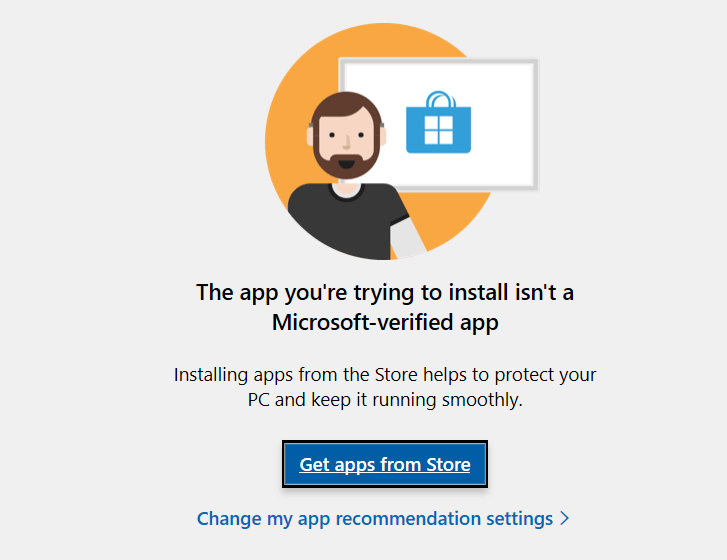This screenshot has width=727, height=560.
Task: Click the heading line 'The app you're trying to install'
Action: click(385, 293)
